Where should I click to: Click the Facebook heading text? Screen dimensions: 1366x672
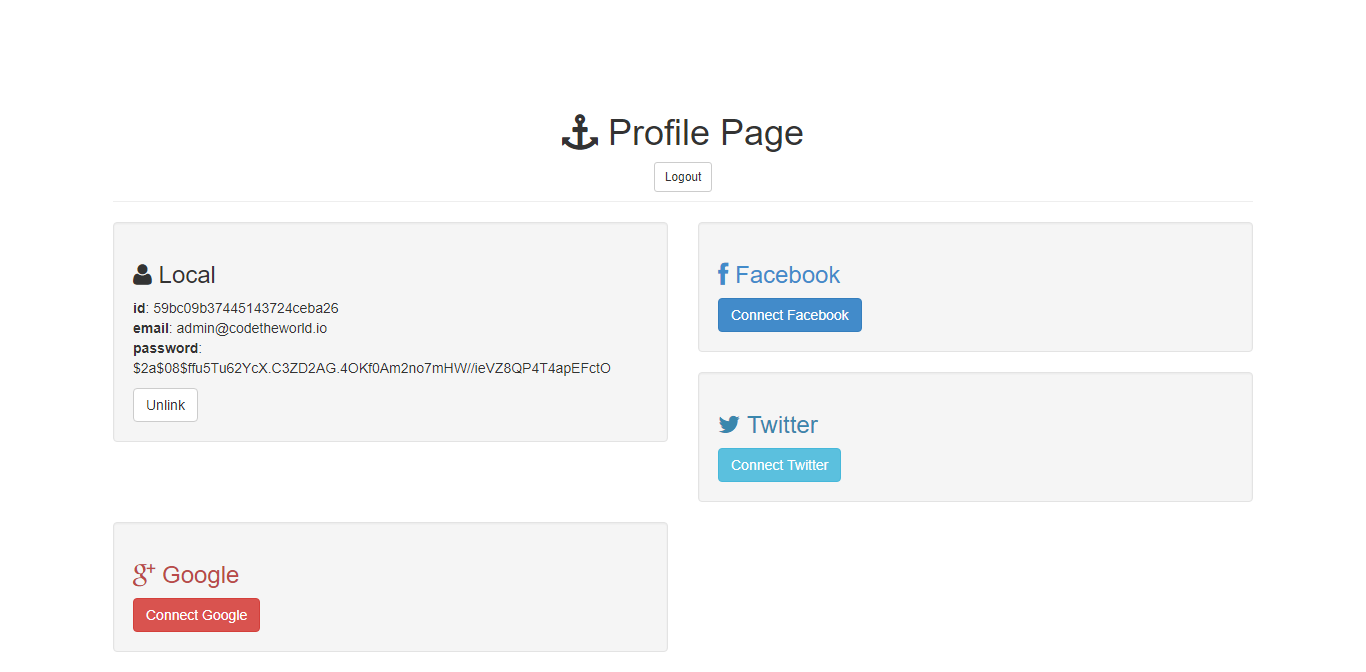click(x=788, y=275)
